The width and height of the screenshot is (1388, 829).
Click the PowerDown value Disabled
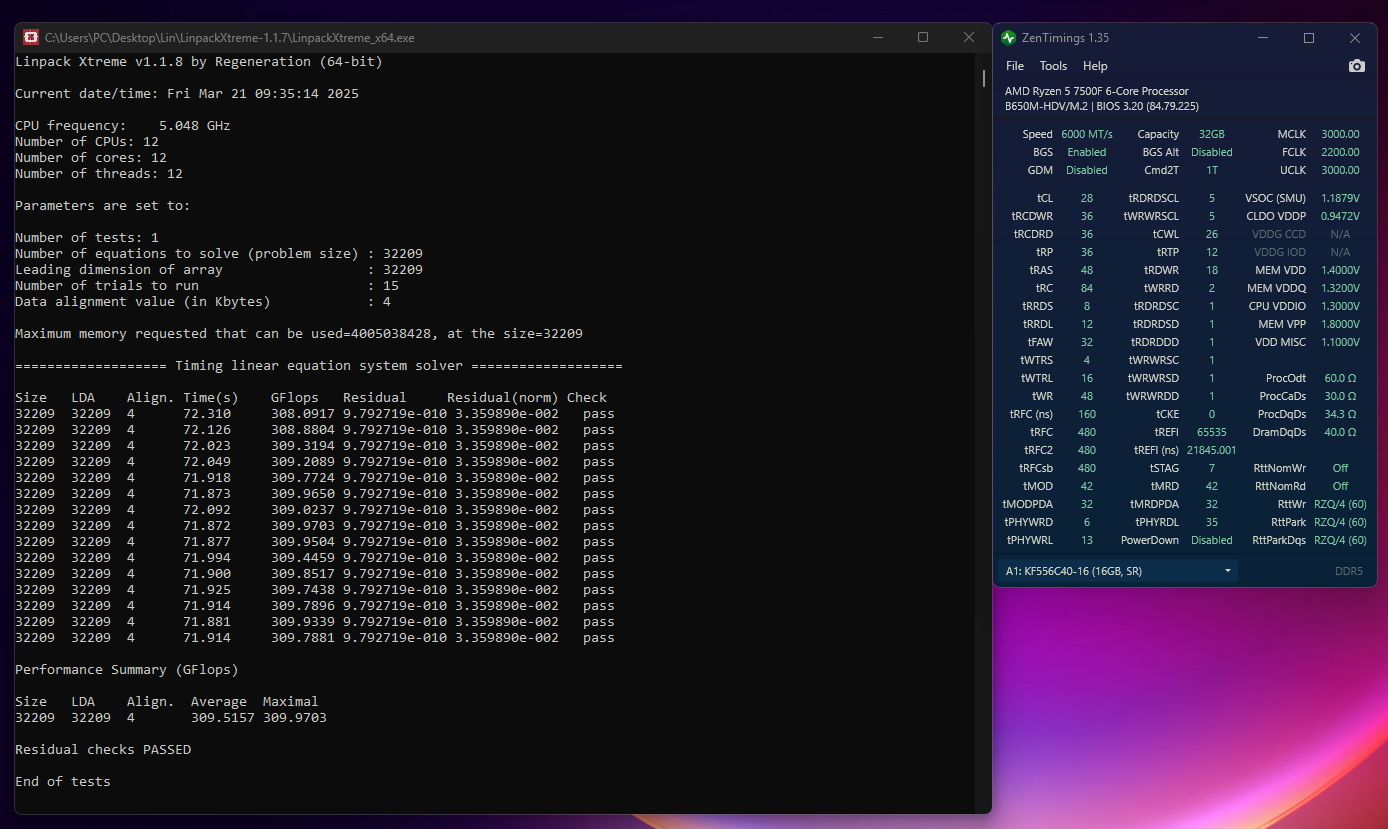point(1211,540)
